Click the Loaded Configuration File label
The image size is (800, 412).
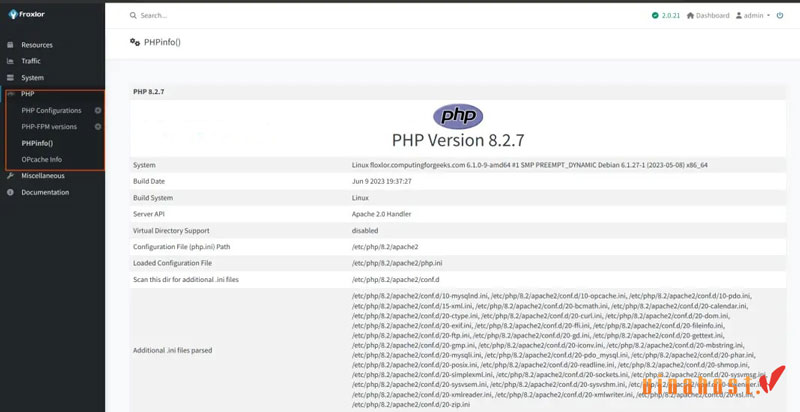tap(172, 263)
